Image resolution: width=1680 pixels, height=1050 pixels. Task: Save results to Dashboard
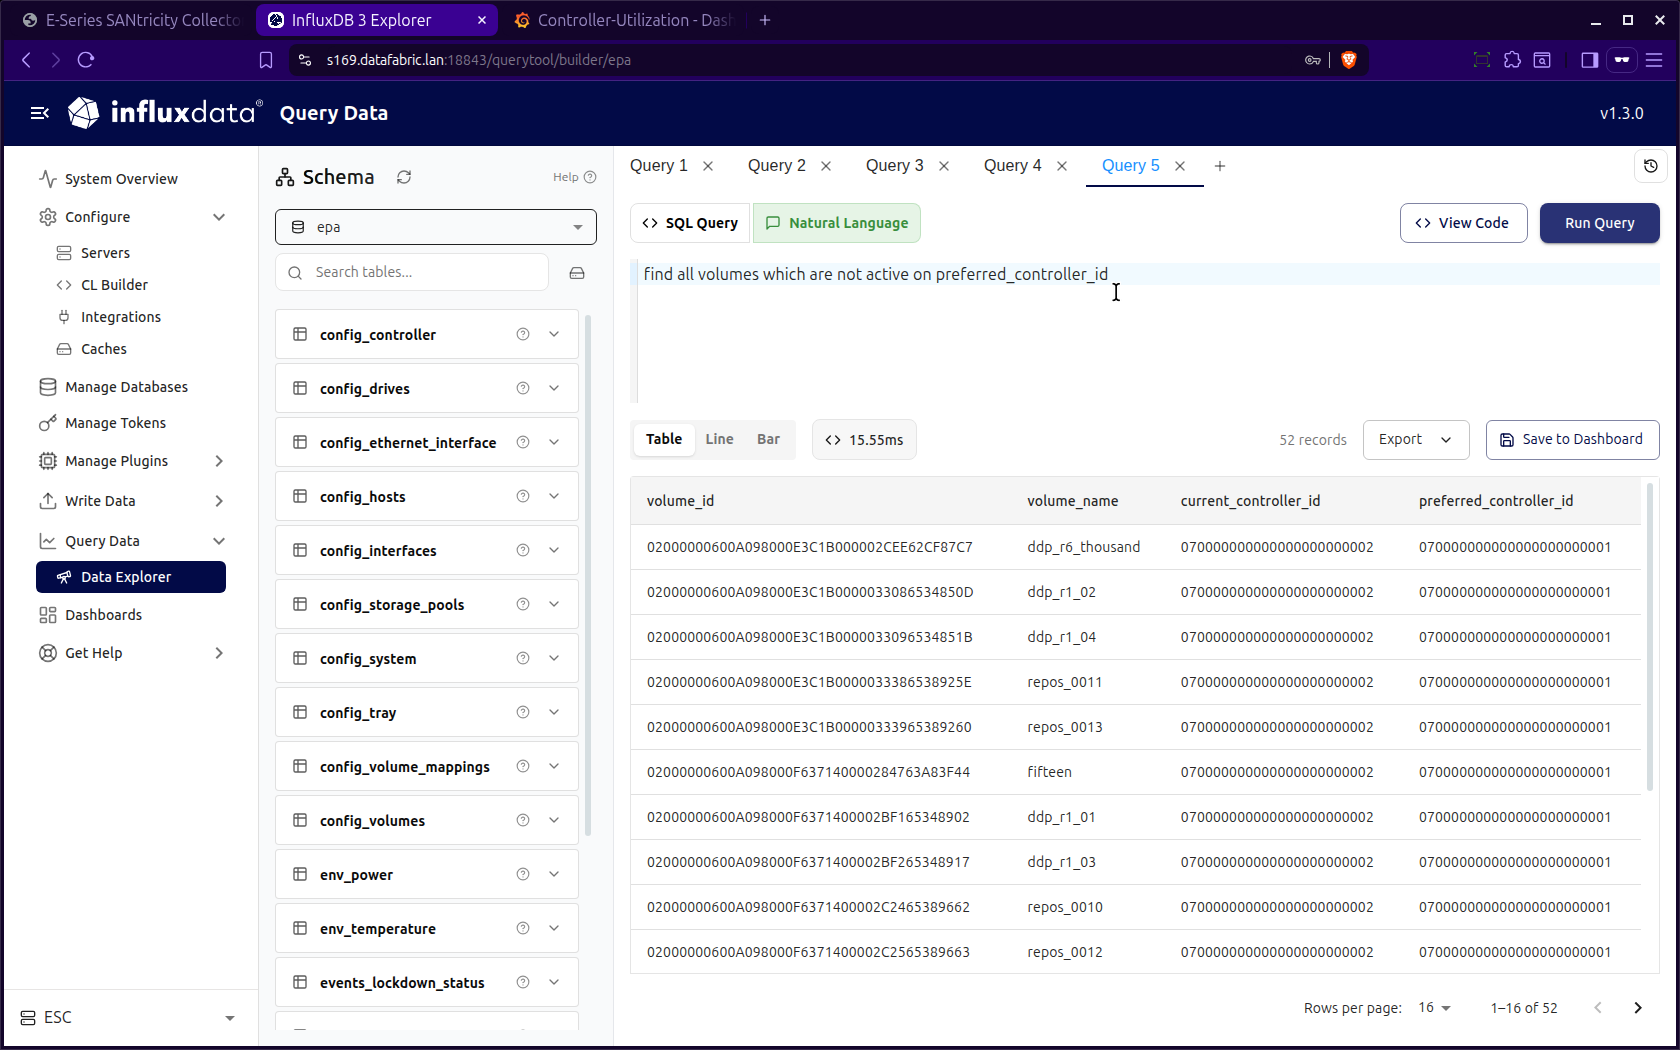point(1572,440)
